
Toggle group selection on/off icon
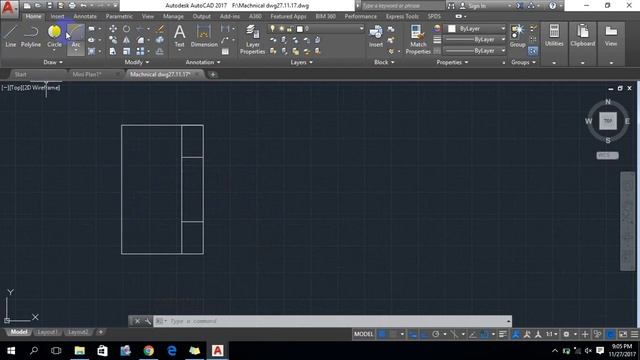[533, 51]
